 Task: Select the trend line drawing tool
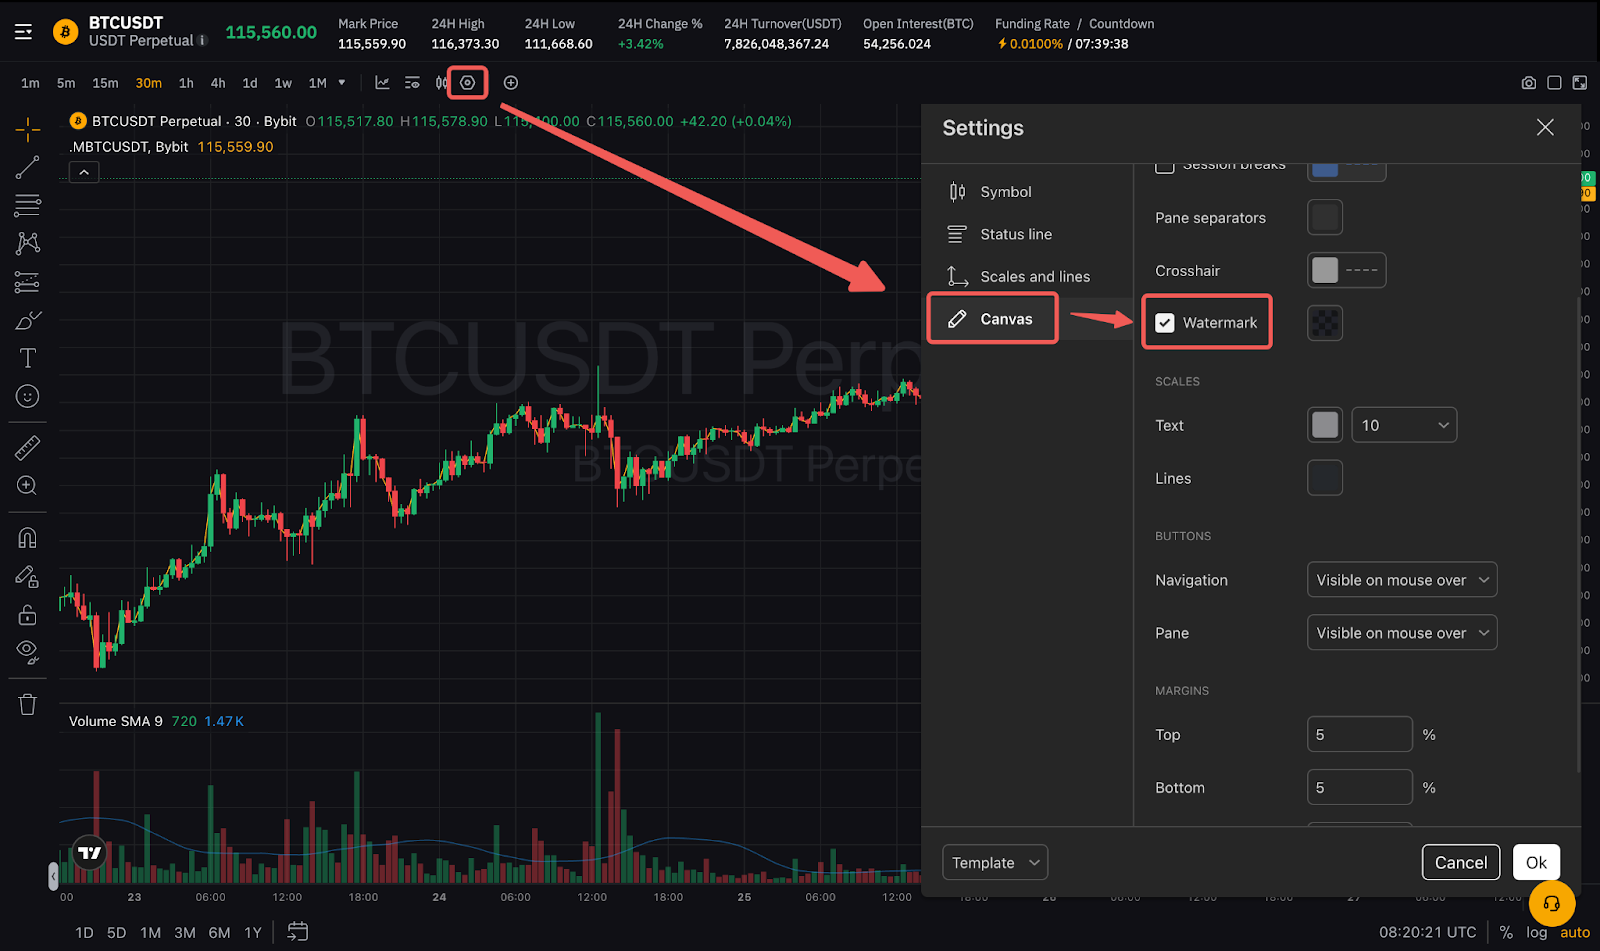[28, 167]
